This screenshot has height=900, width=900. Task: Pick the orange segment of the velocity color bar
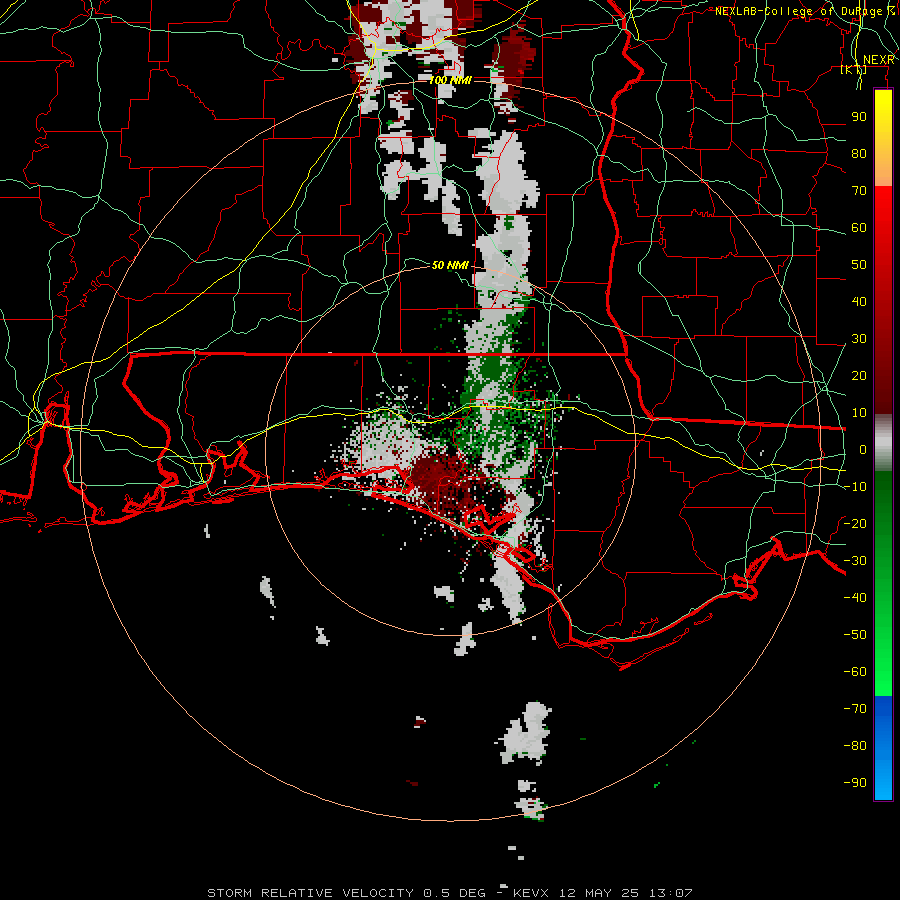tap(883, 168)
